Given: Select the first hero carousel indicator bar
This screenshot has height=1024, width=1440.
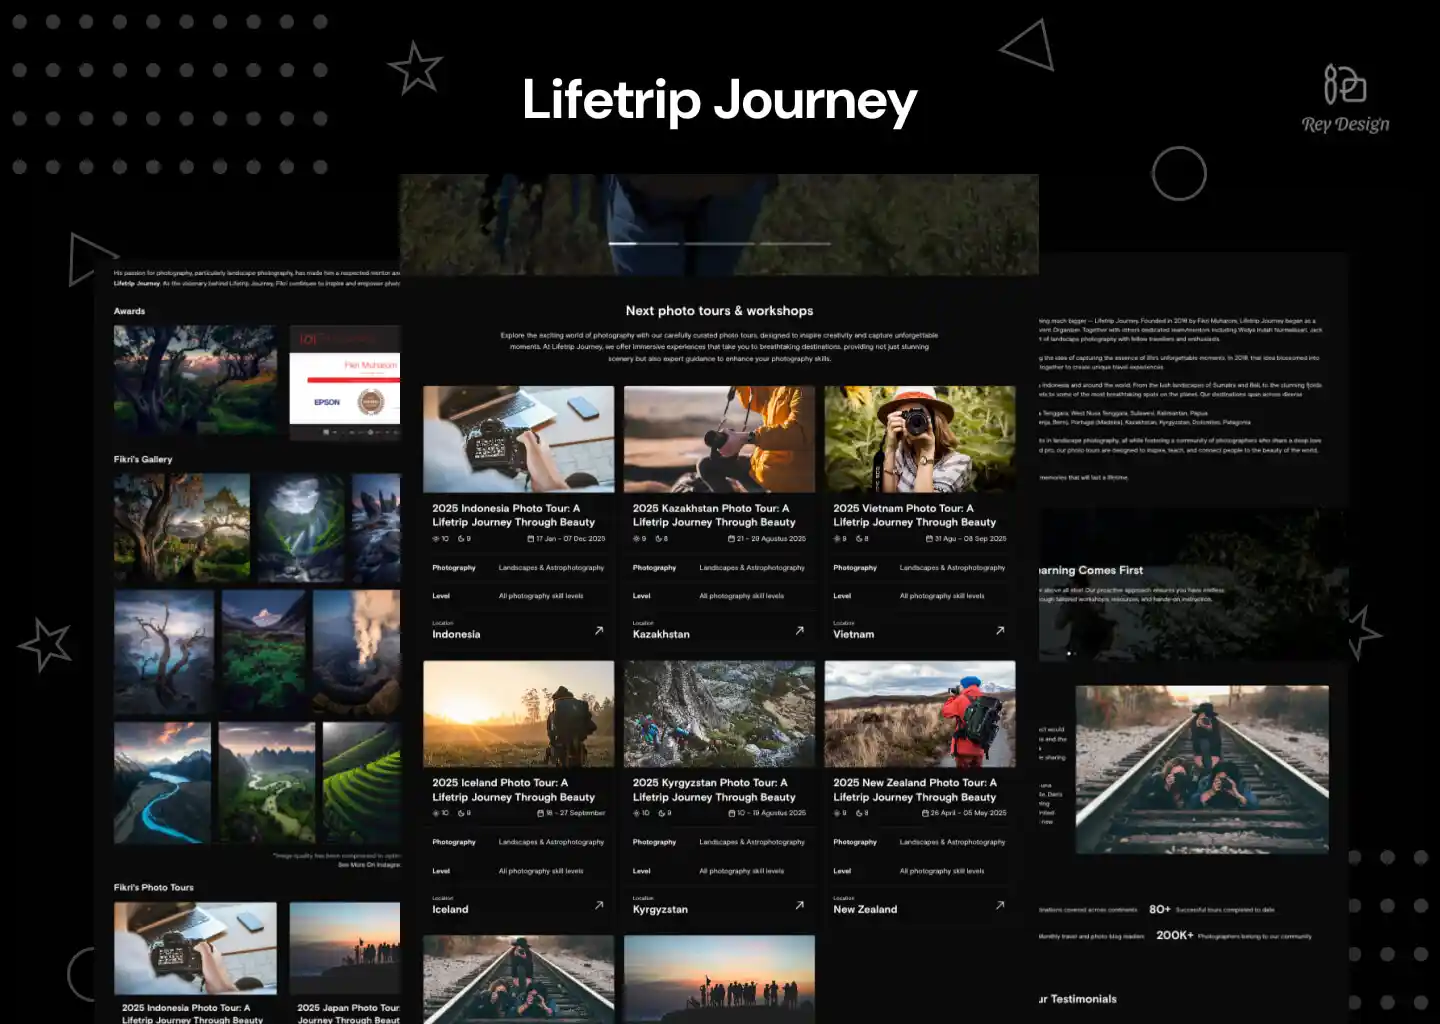Looking at the screenshot, I should (644, 243).
